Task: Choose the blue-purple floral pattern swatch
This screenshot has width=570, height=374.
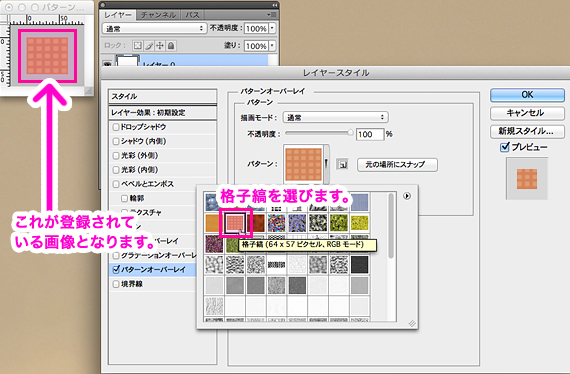Action: (297, 223)
